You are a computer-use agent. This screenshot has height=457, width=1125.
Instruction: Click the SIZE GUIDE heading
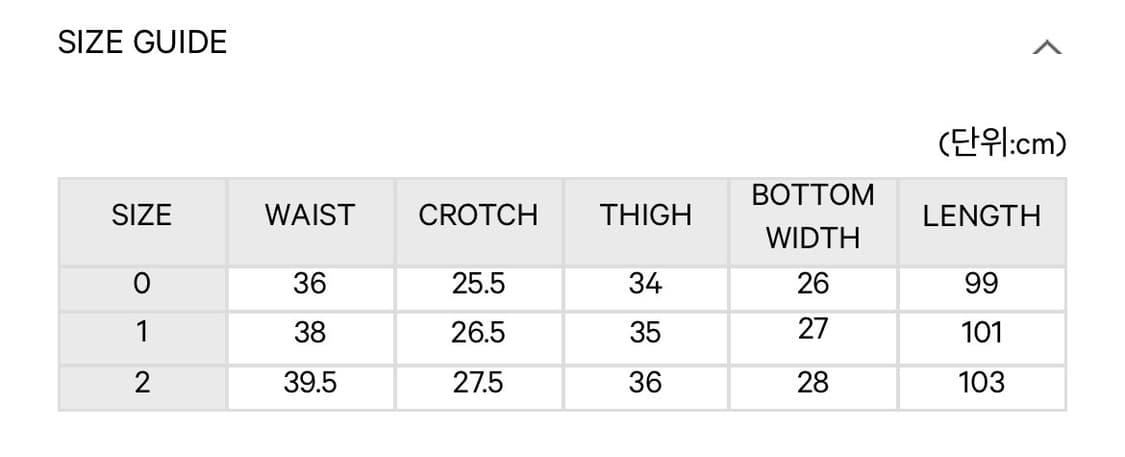pos(142,43)
